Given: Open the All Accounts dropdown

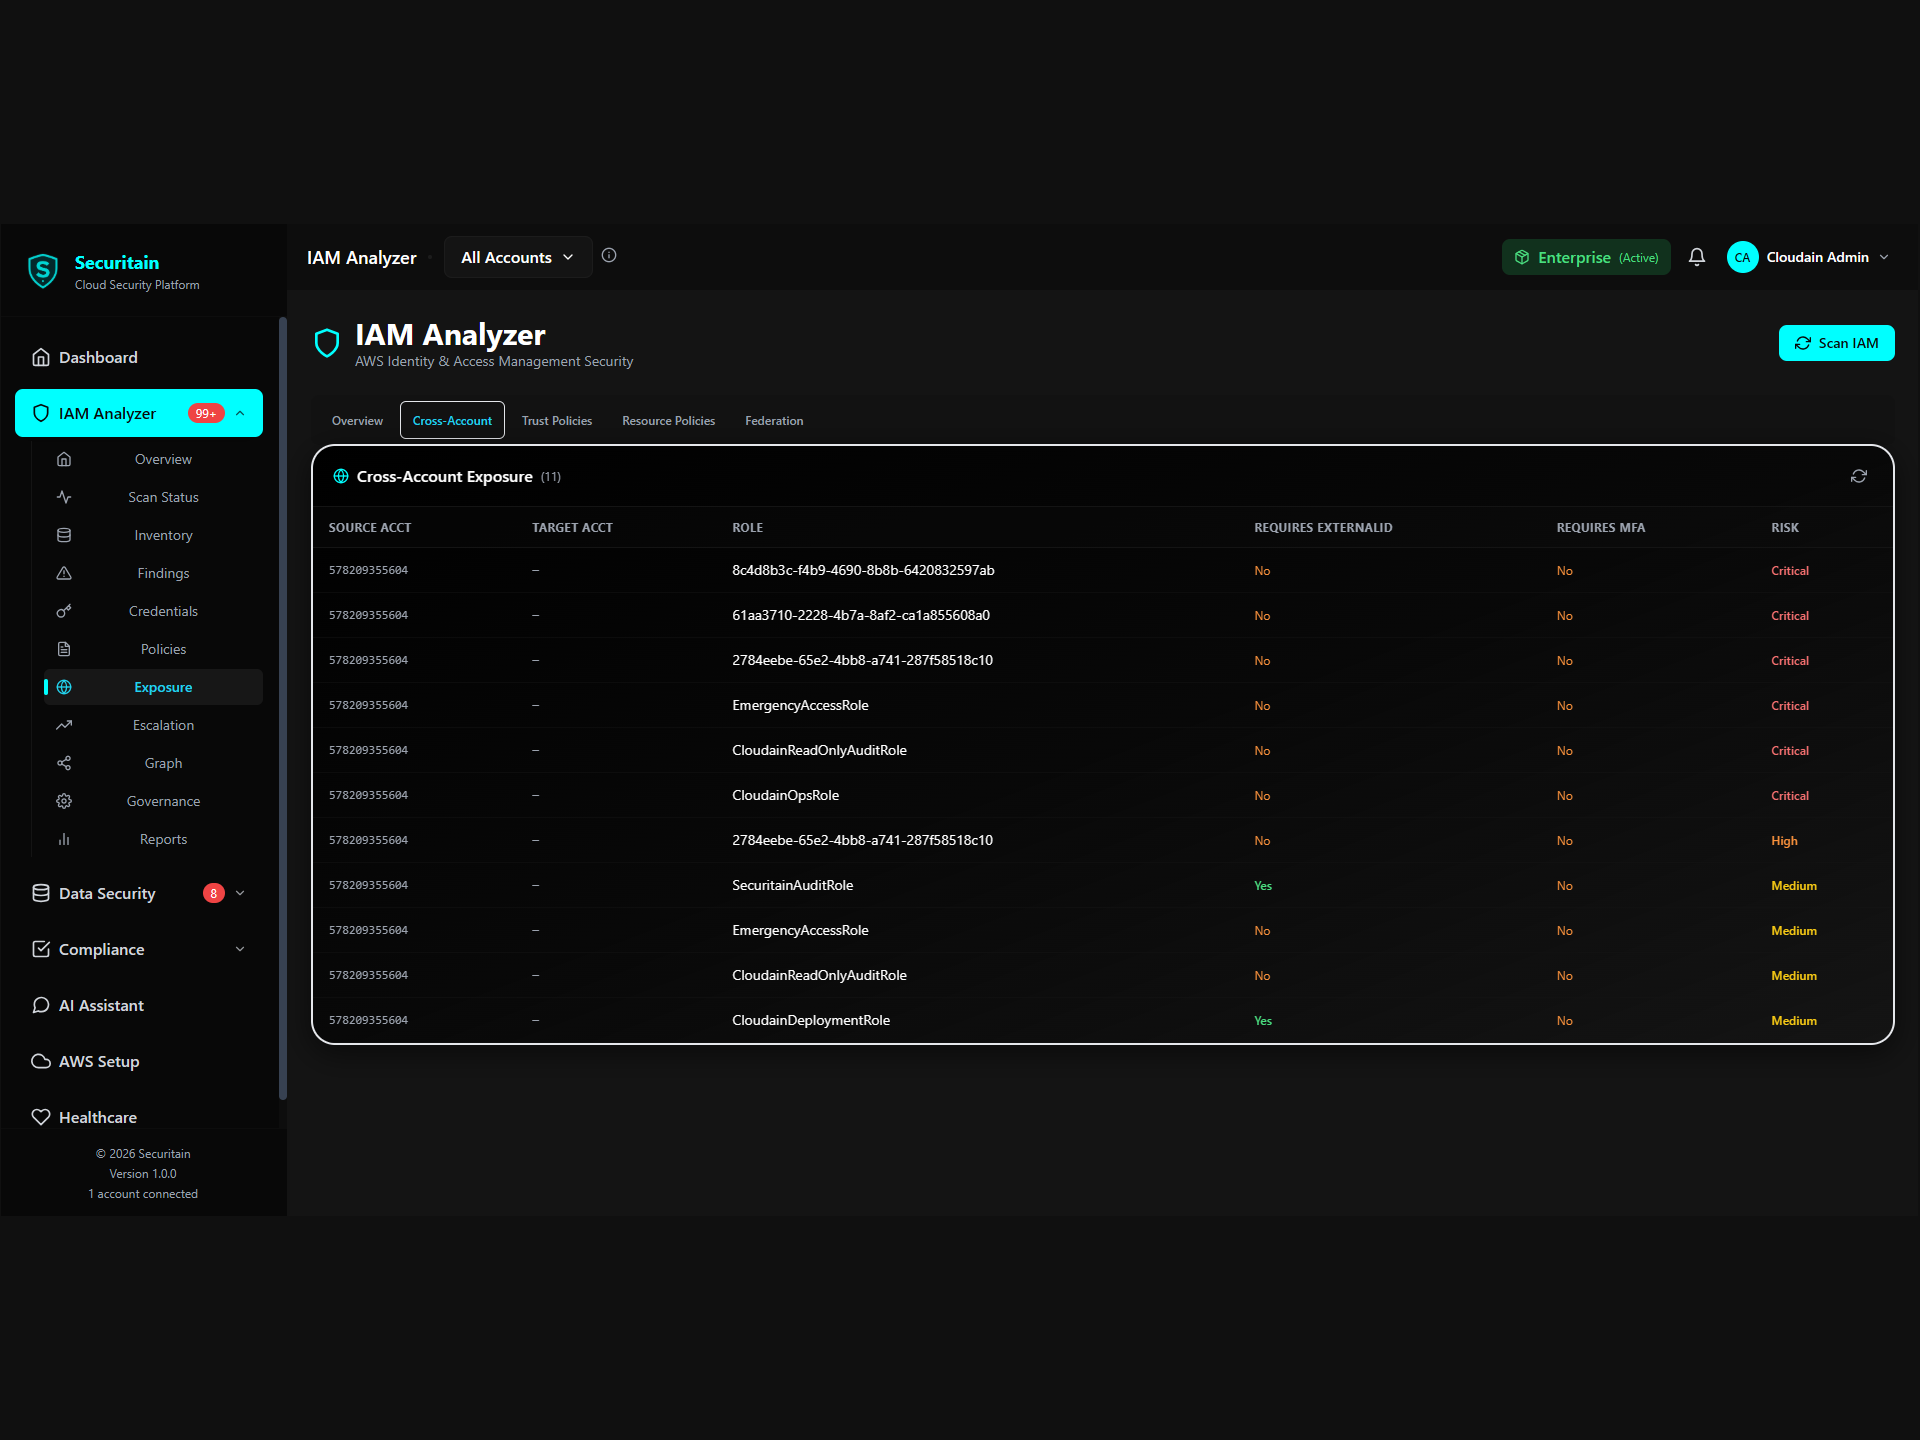Looking at the screenshot, I should [518, 257].
